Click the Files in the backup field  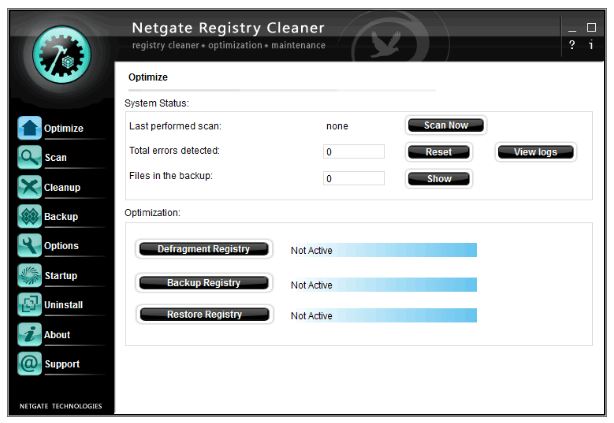pos(354,178)
